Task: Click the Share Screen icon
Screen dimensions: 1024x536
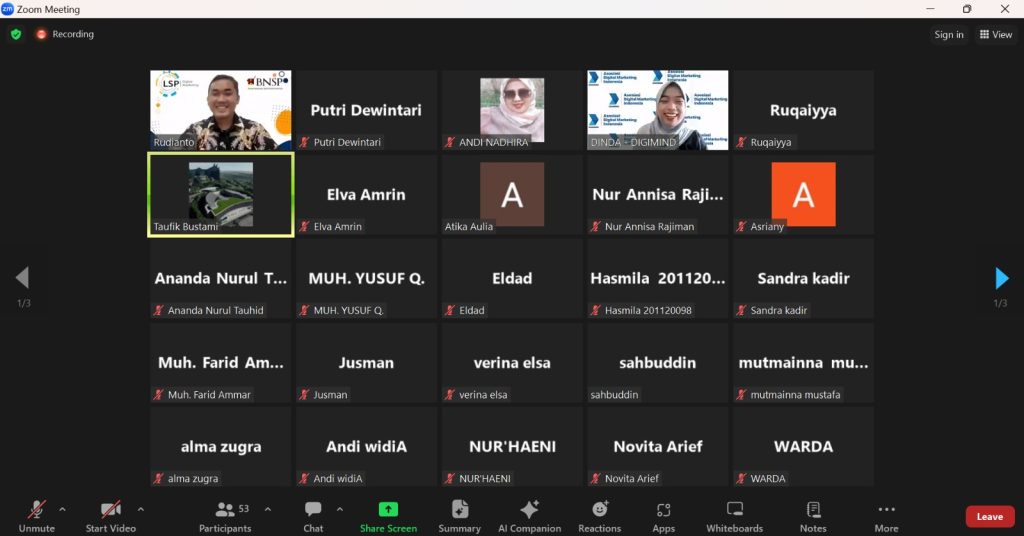Action: coord(388,510)
